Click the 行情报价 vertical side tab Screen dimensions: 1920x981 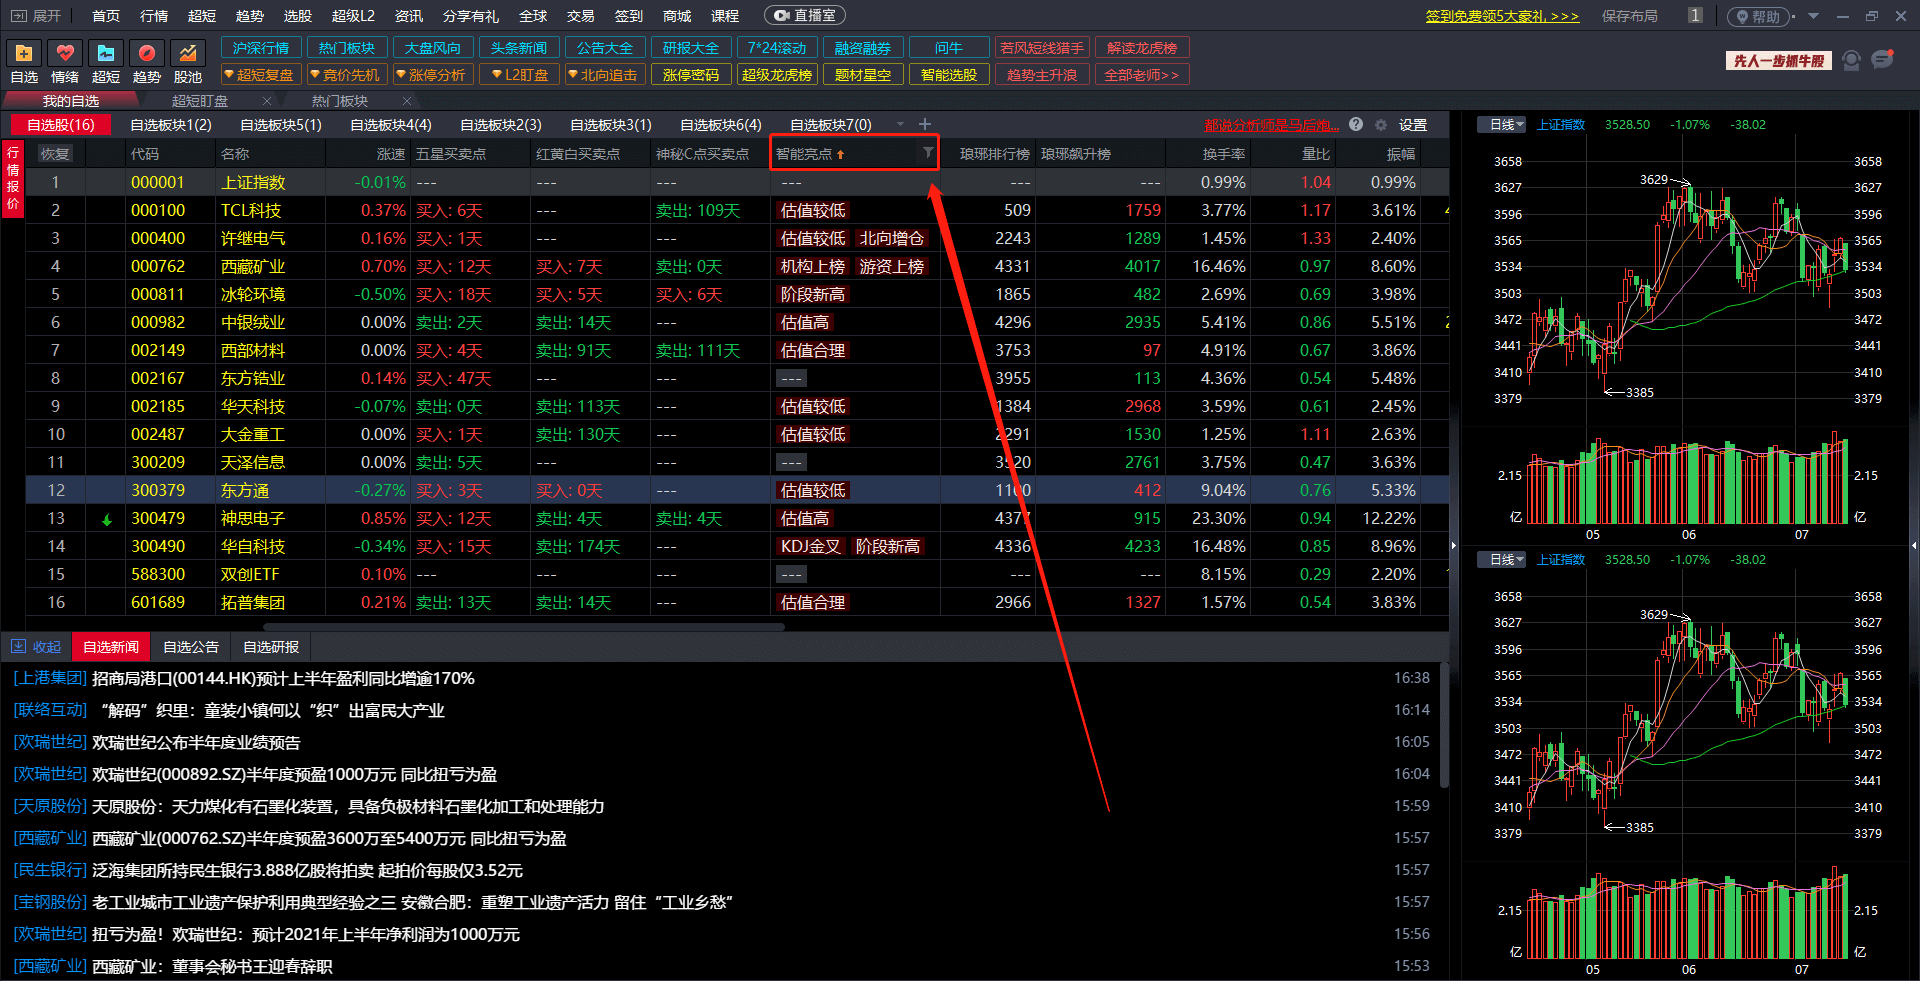coord(13,178)
